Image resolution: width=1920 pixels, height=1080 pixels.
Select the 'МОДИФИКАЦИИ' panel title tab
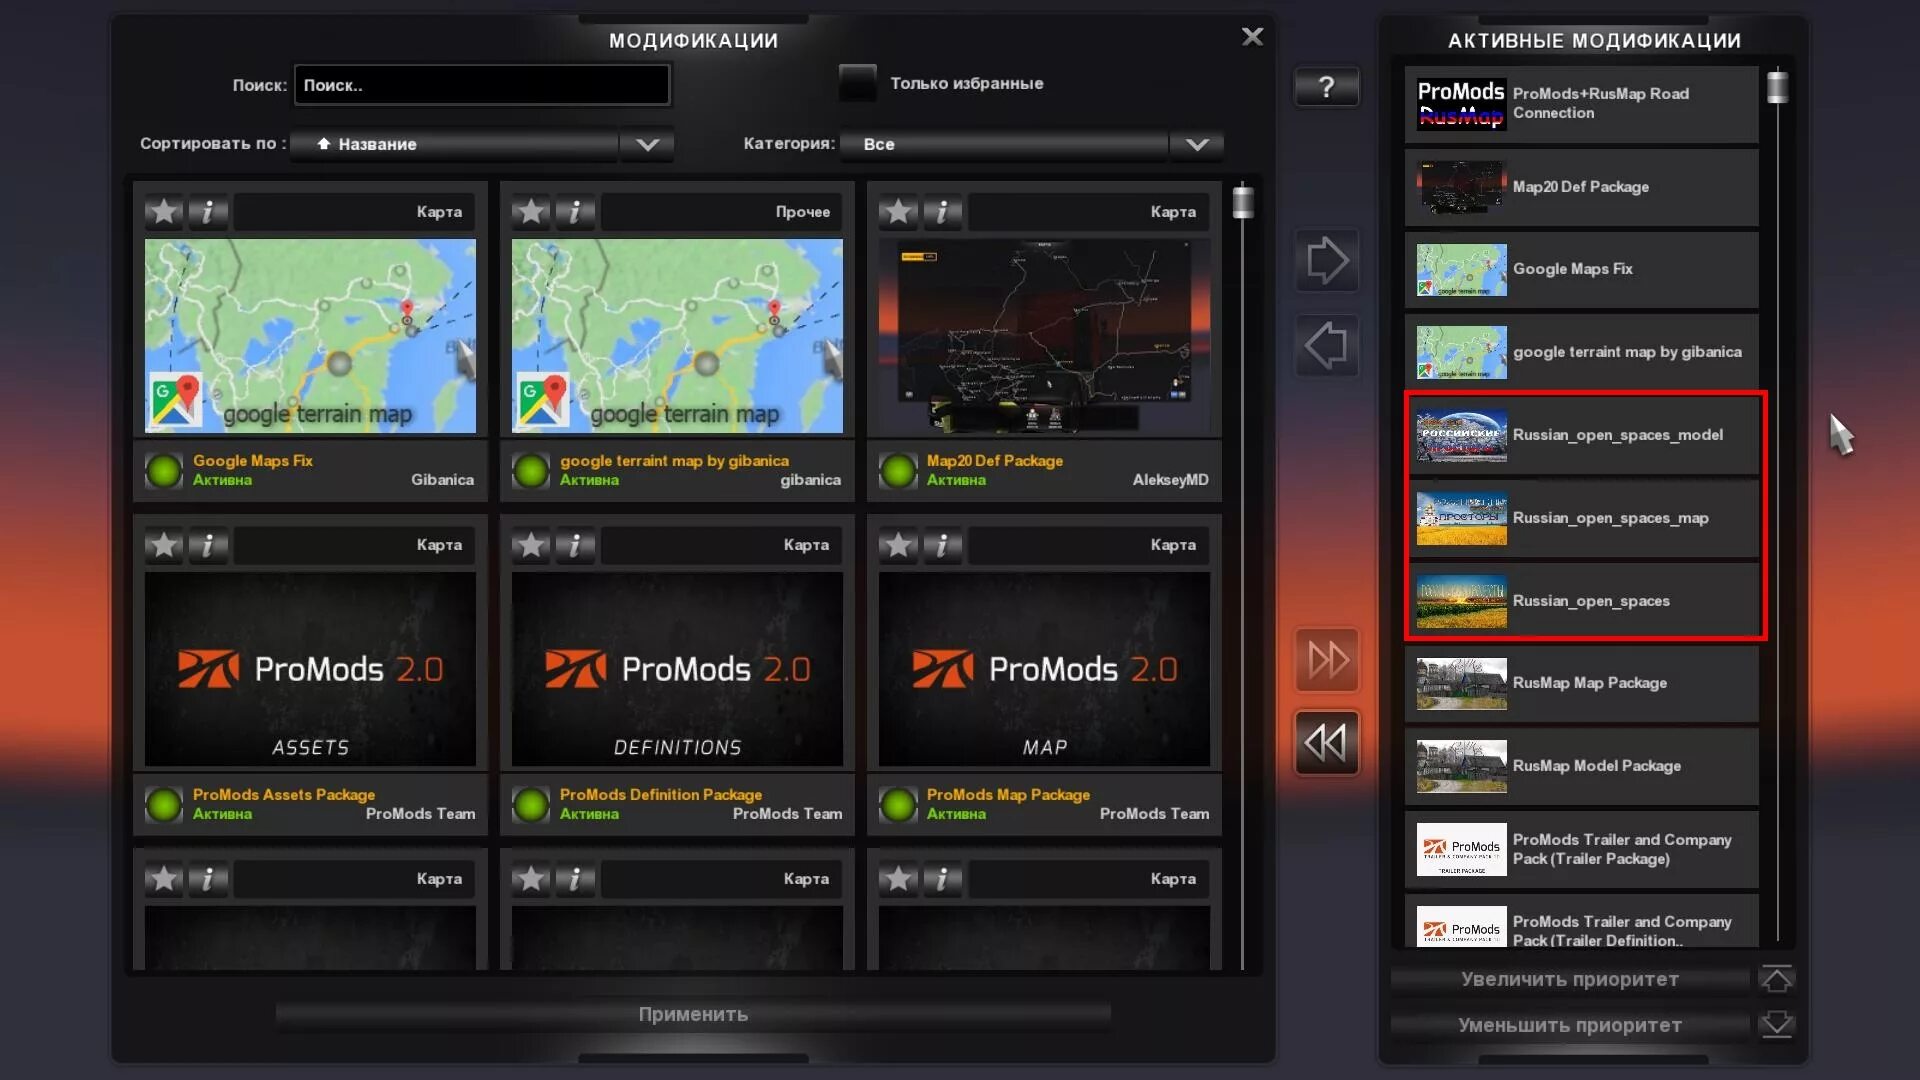[694, 40]
